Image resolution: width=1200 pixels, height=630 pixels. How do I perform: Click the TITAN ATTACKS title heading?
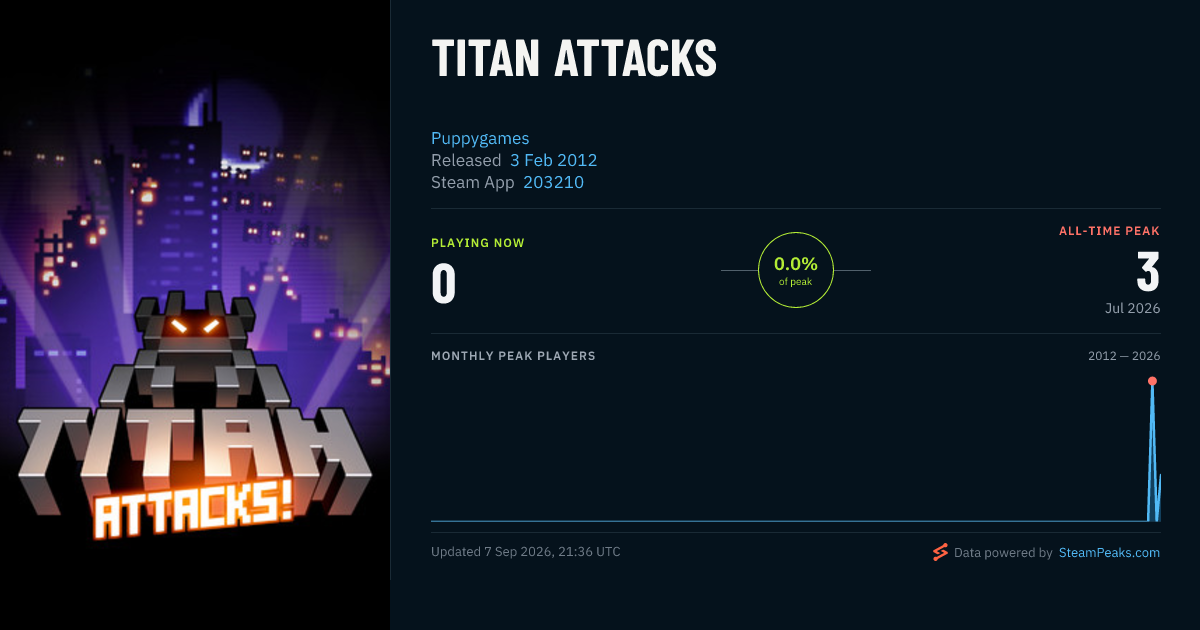click(574, 60)
